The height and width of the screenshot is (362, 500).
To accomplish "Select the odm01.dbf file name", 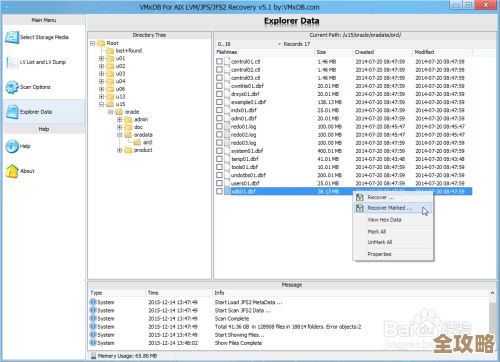I will [244, 118].
